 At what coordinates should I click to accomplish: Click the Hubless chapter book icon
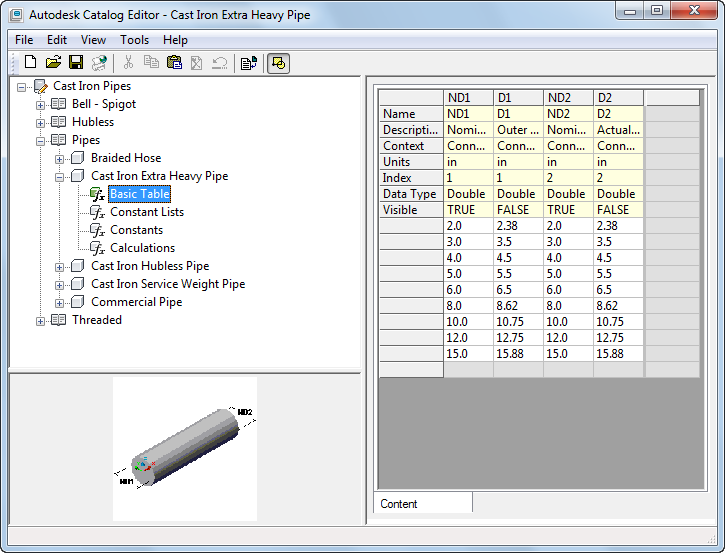pos(58,122)
